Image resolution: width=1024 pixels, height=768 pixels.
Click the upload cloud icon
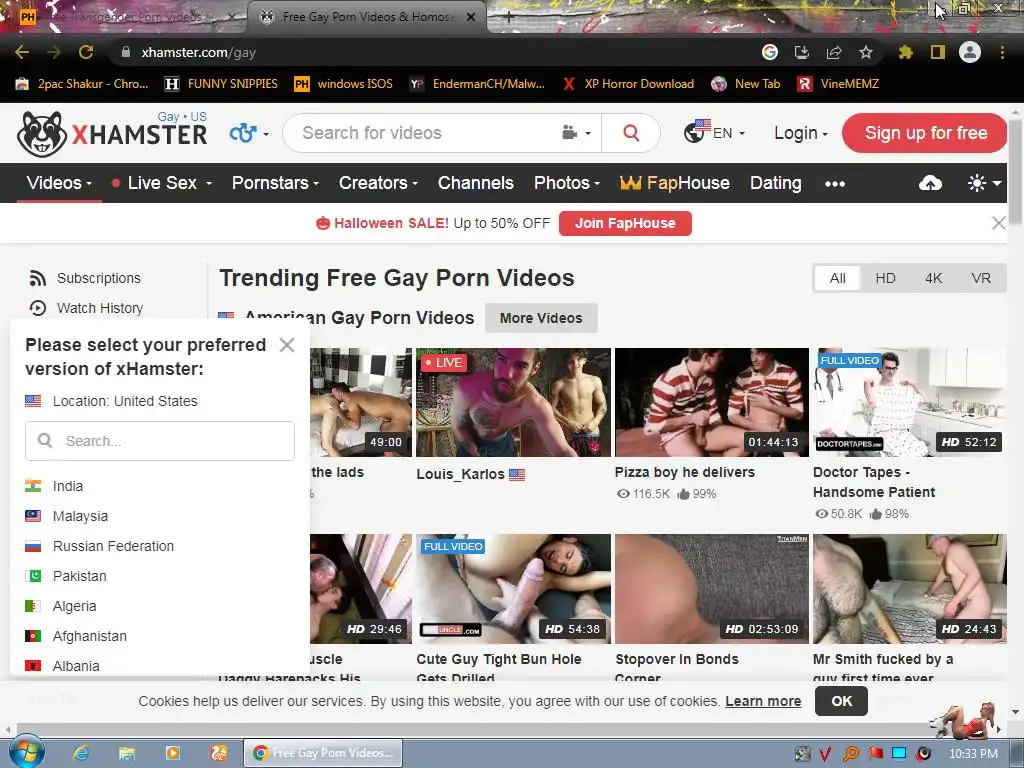(x=930, y=184)
